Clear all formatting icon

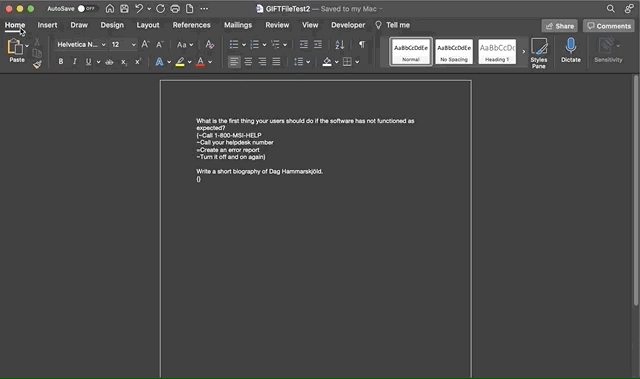[210, 44]
